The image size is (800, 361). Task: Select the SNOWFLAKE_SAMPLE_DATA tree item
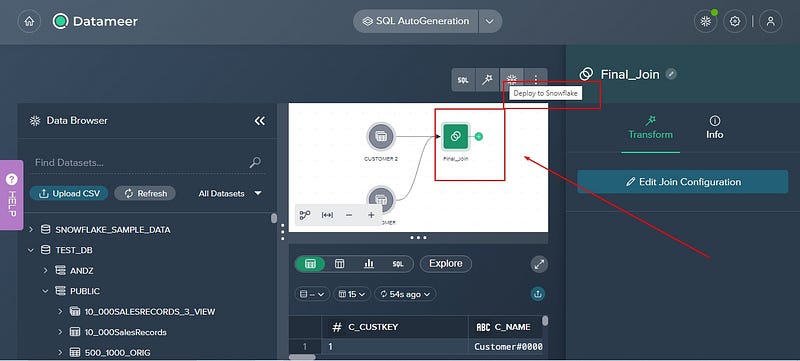click(113, 230)
